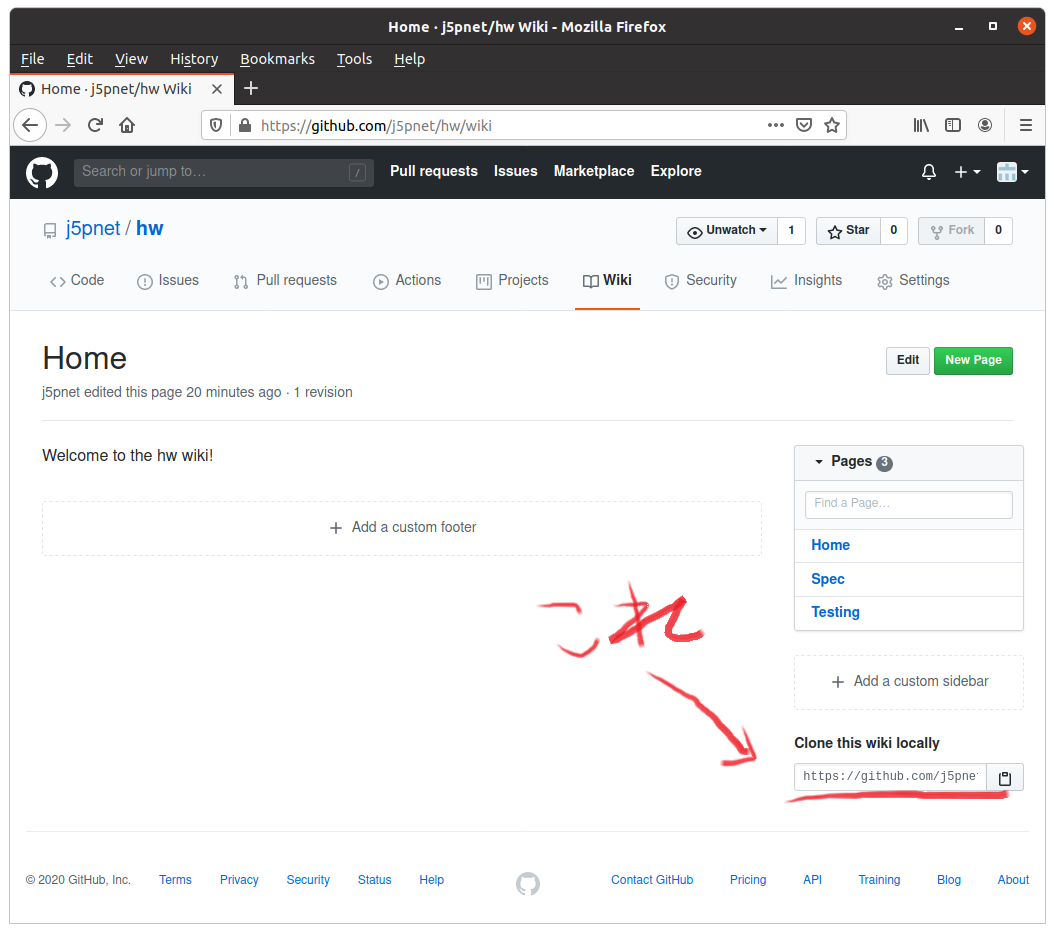Open the Firefox hamburger menu
This screenshot has width=1055, height=933.
(x=1026, y=125)
